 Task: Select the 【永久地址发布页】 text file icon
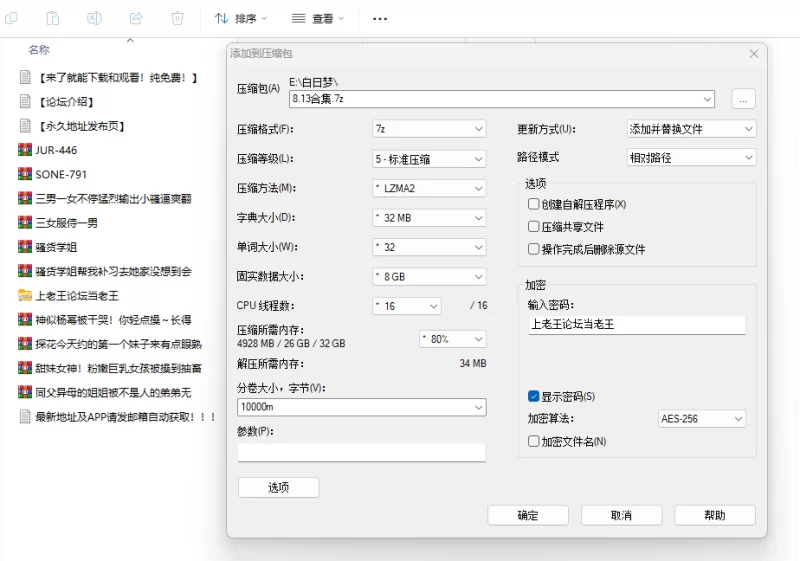pyautogui.click(x=25, y=125)
